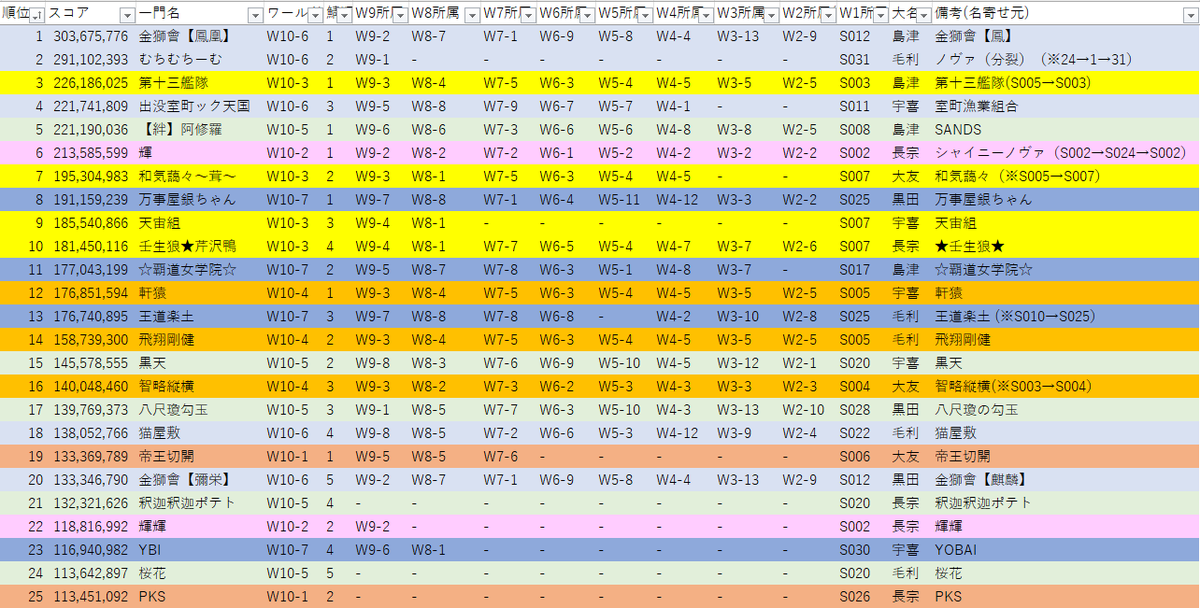Select the score cell 185,540,866

click(89, 222)
